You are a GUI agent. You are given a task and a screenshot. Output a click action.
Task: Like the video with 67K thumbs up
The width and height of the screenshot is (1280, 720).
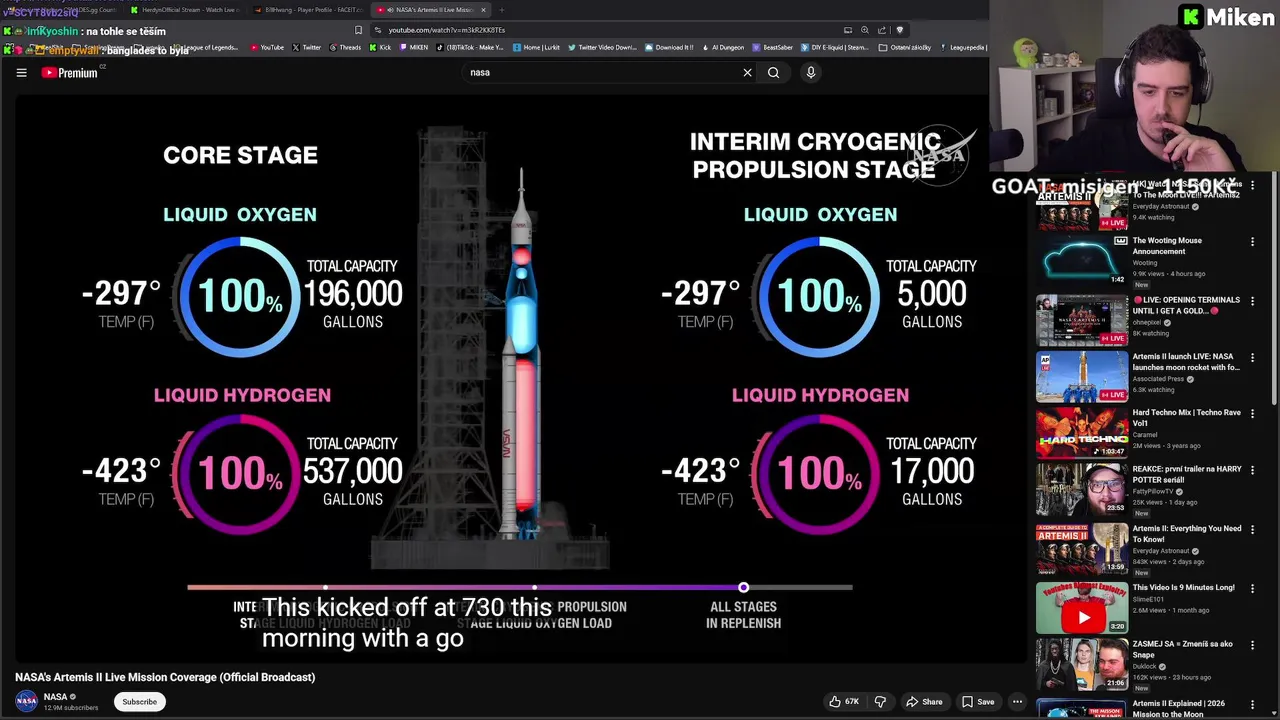point(844,702)
